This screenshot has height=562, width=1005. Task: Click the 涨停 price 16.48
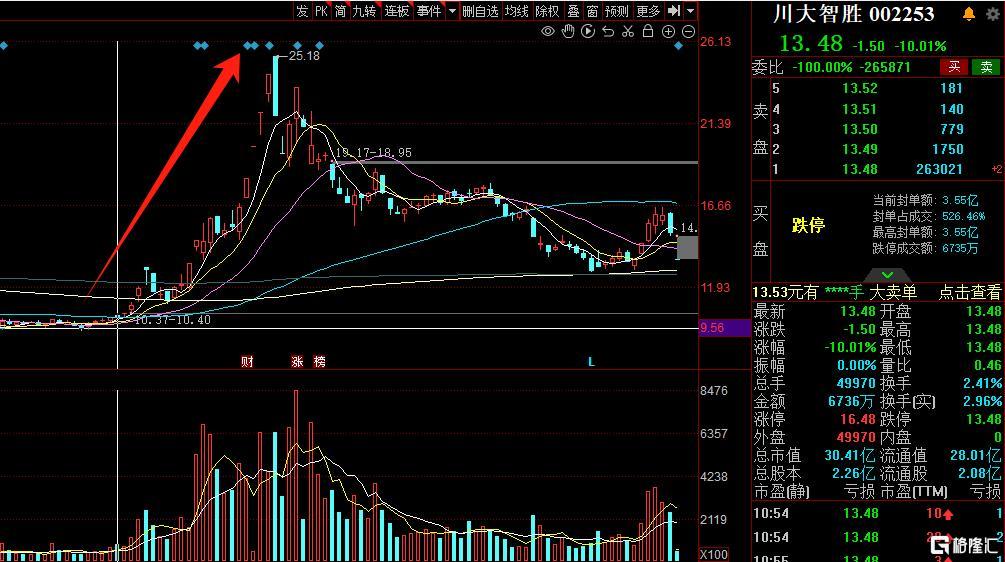[858, 419]
